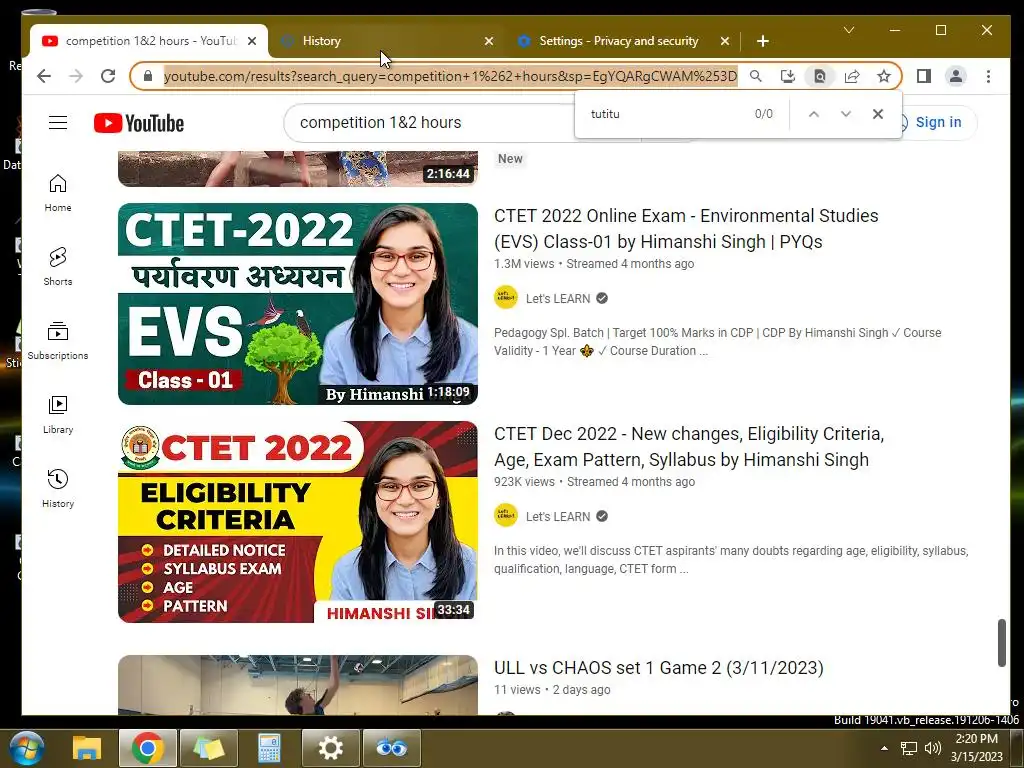
Task: Open CTET 2022 Environmental Studies video thumbnail
Action: (x=298, y=304)
